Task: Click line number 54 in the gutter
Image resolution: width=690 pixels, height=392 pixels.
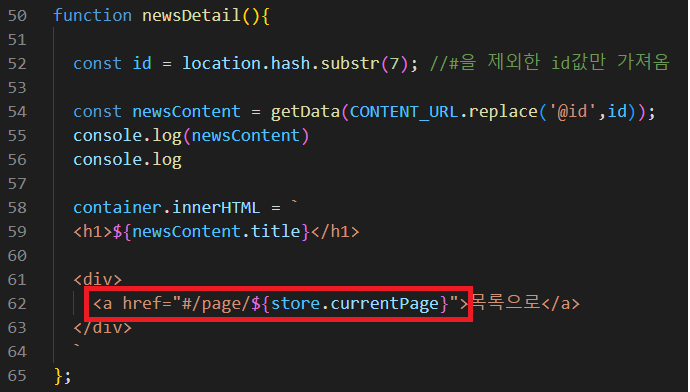Action: point(17,112)
